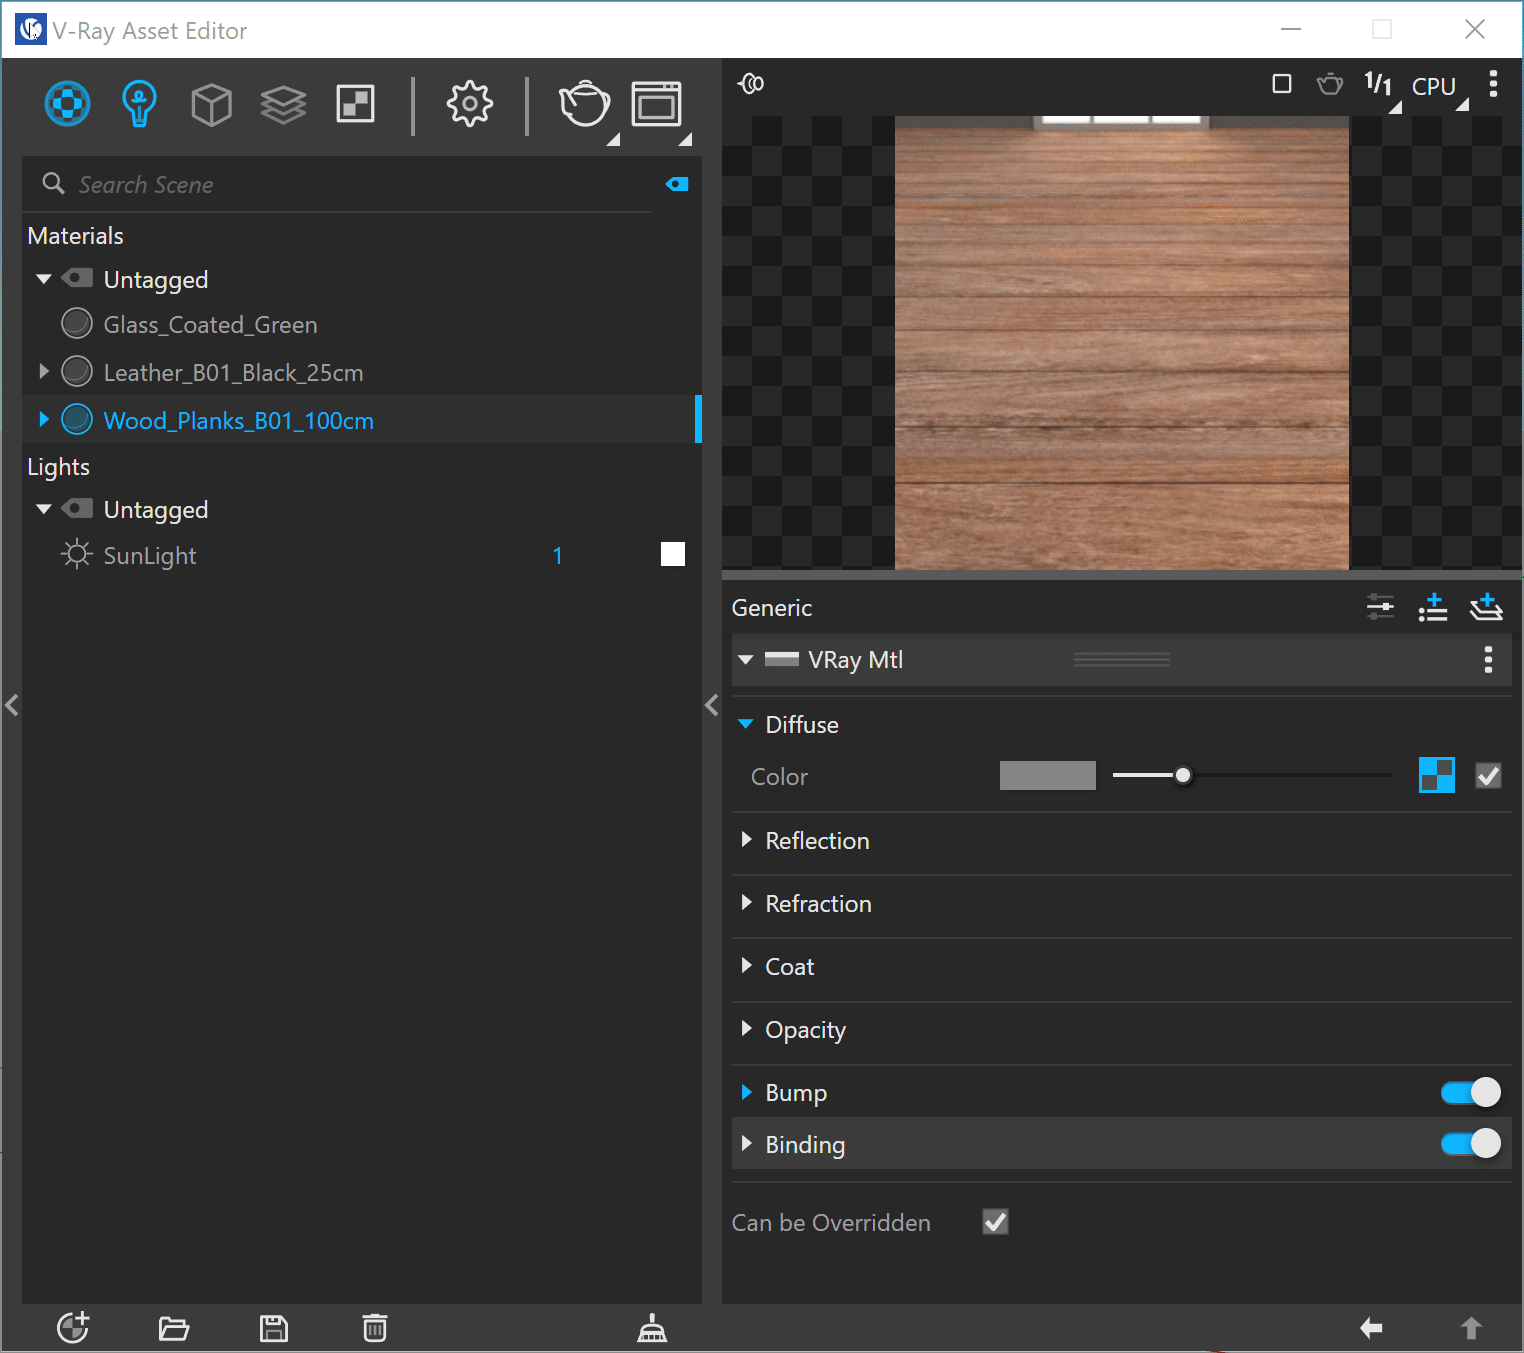
Task: Open the Diffuse gray color swatch
Action: pos(1048,775)
